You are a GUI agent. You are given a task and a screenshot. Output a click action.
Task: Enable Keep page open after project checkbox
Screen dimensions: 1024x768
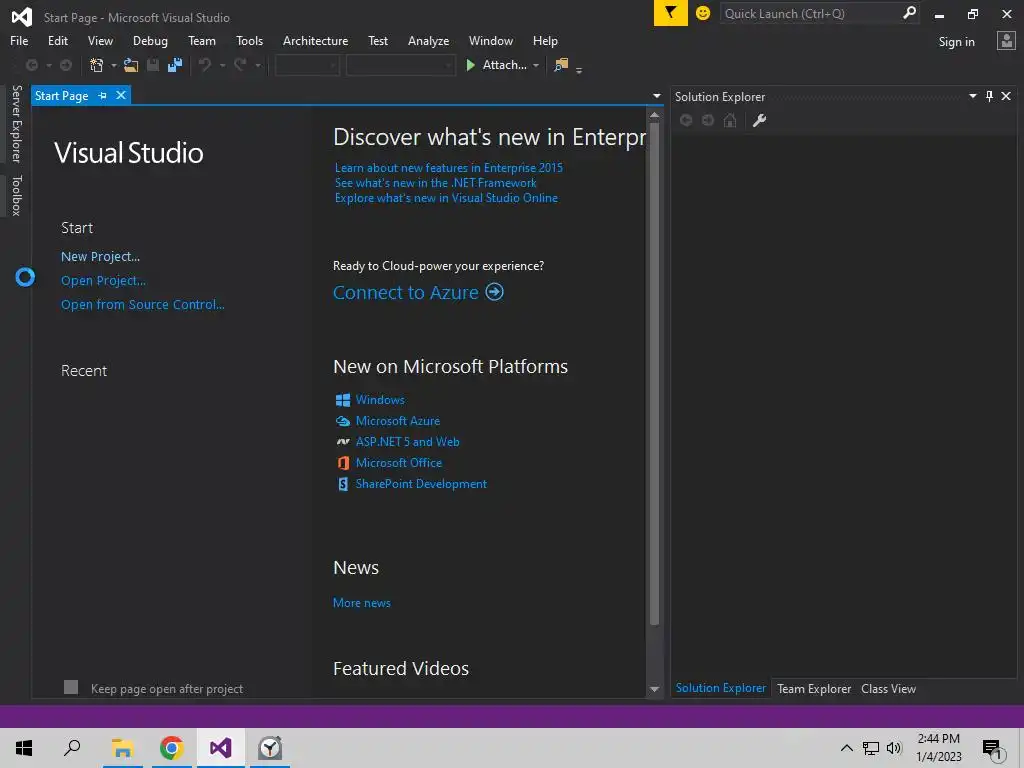point(71,687)
